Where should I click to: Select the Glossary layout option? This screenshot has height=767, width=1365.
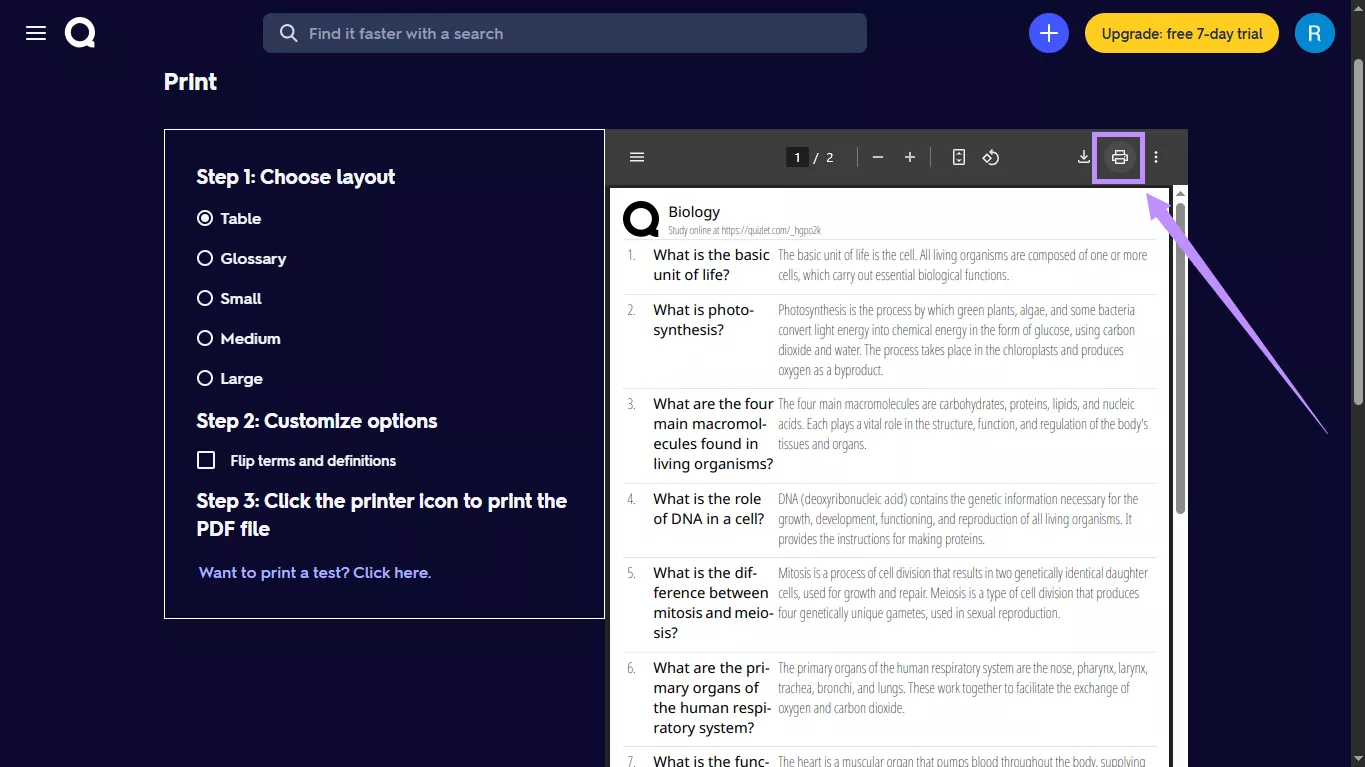pyautogui.click(x=204, y=258)
